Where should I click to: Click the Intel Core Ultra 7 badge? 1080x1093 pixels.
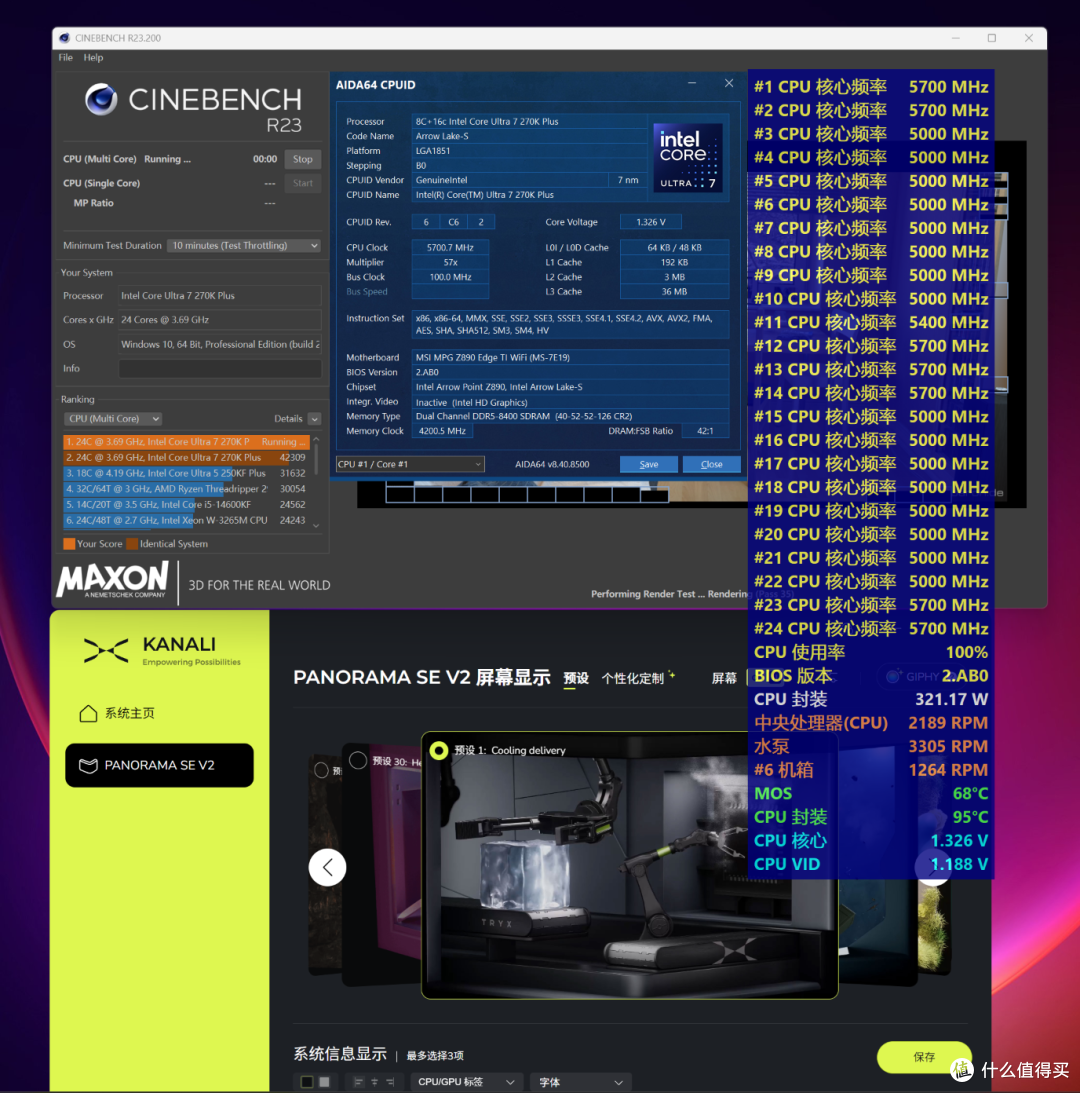(x=687, y=158)
